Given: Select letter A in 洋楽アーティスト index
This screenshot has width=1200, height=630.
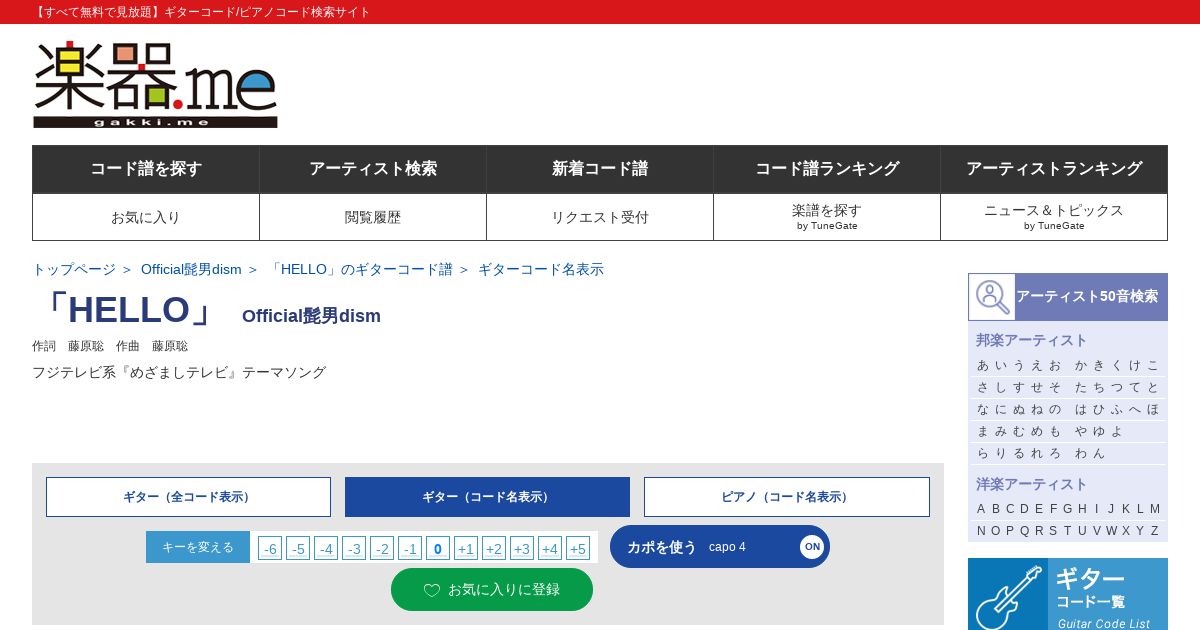Looking at the screenshot, I should pos(981,508).
